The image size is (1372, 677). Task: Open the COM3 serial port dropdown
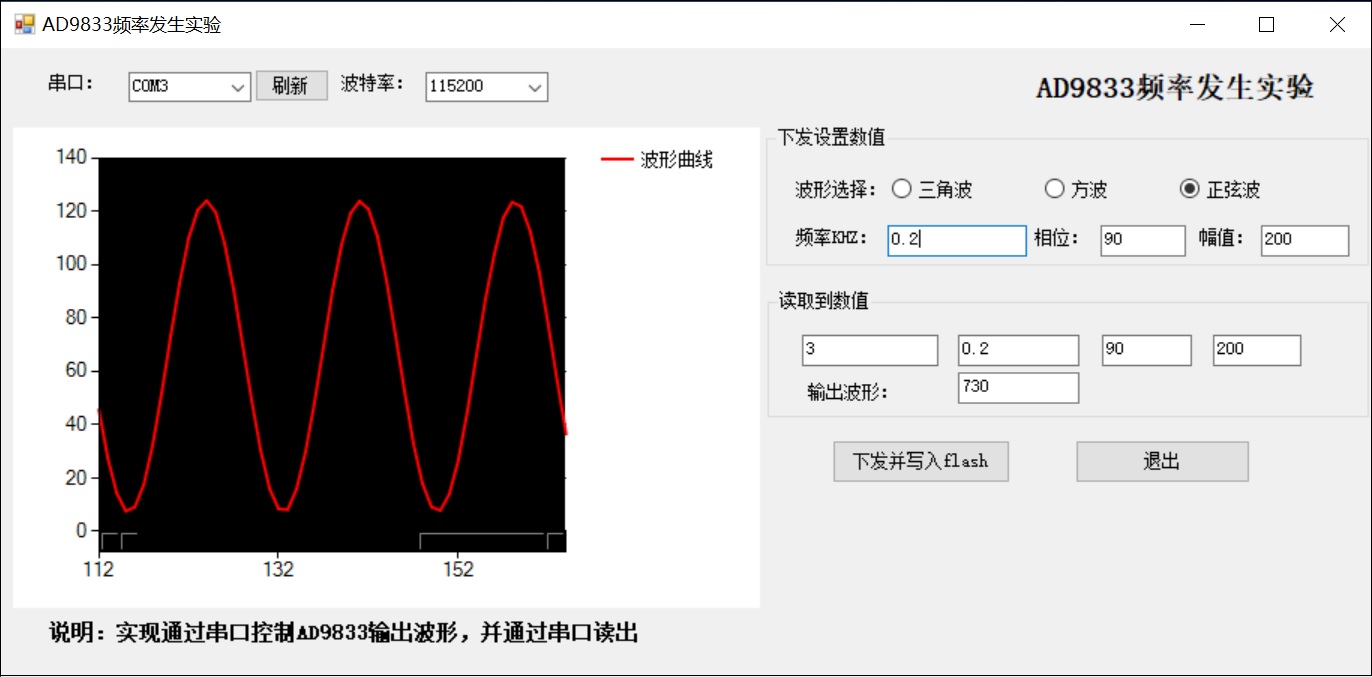coord(189,87)
